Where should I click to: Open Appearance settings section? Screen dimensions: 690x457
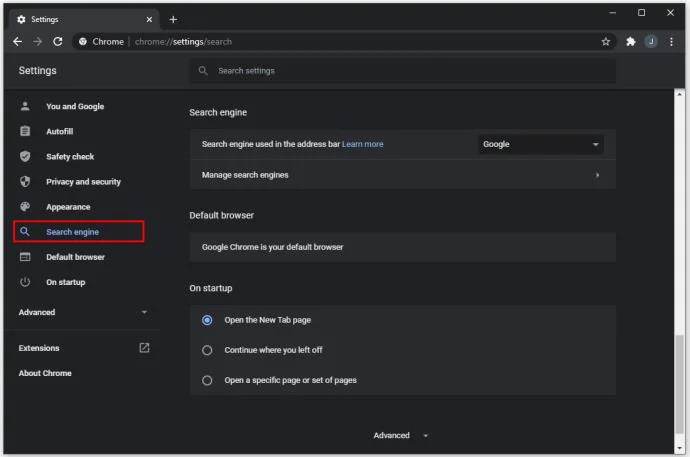pyautogui.click(x=68, y=206)
